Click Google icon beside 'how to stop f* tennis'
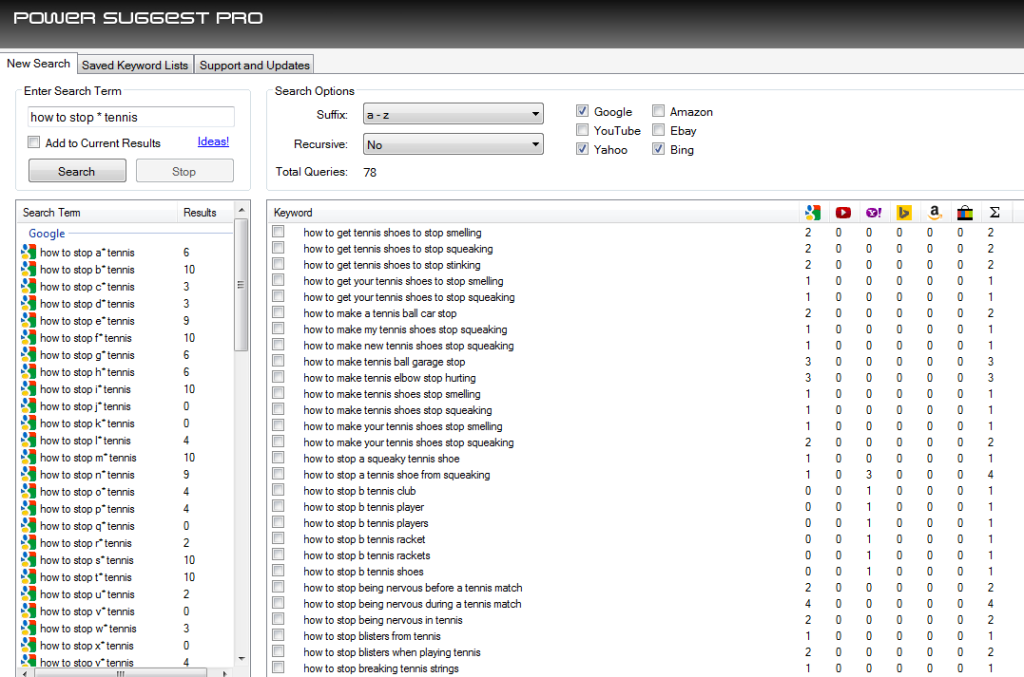 pyautogui.click(x=29, y=338)
